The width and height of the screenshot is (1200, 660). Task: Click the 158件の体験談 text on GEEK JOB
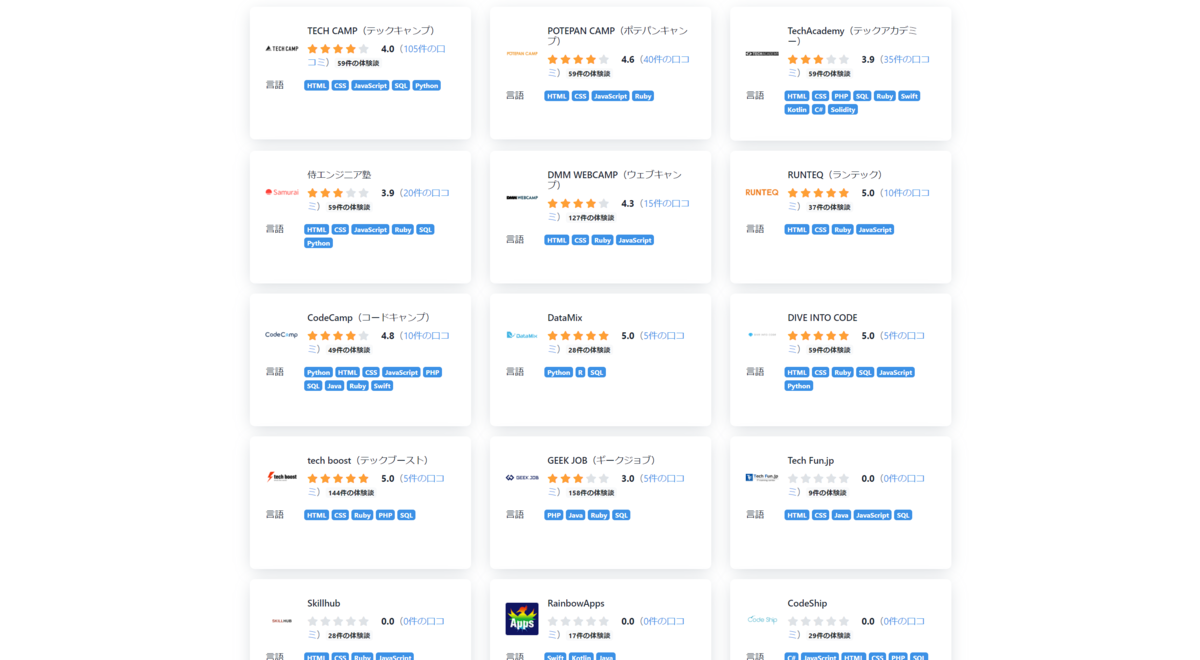point(591,493)
